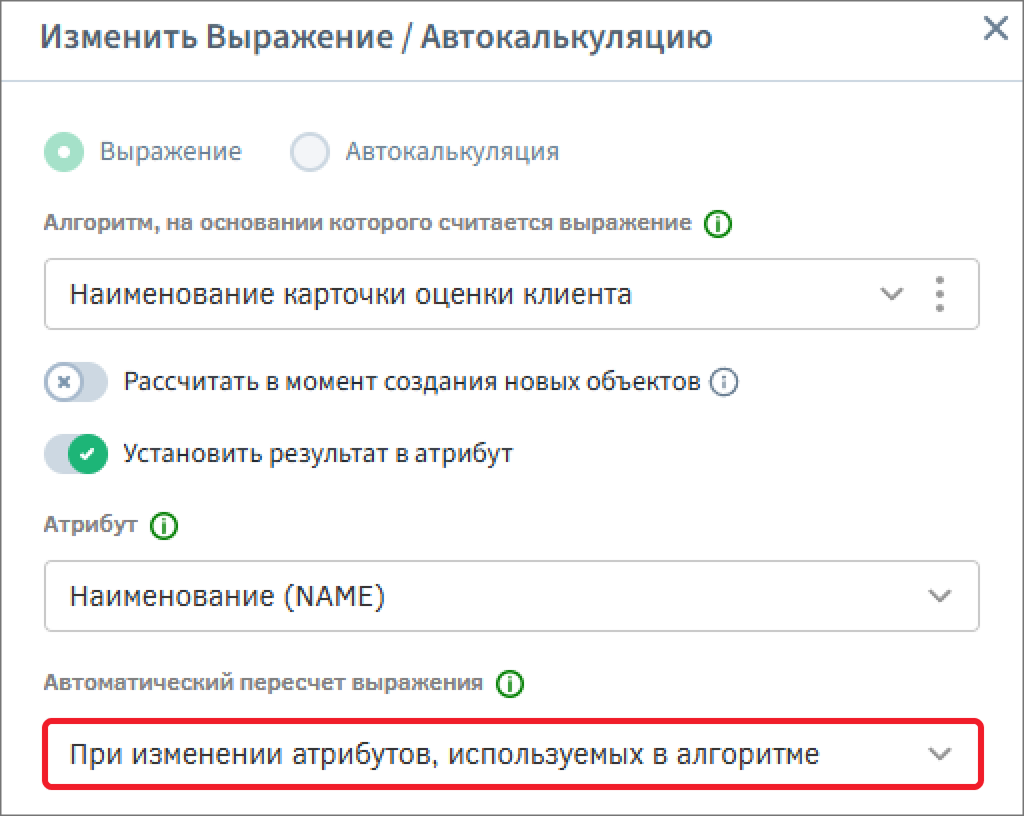Image resolution: width=1024 pixels, height=816 pixels.
Task: Enable 'Рассчитать в момент создания новых объектов' toggle
Action: coord(75,382)
